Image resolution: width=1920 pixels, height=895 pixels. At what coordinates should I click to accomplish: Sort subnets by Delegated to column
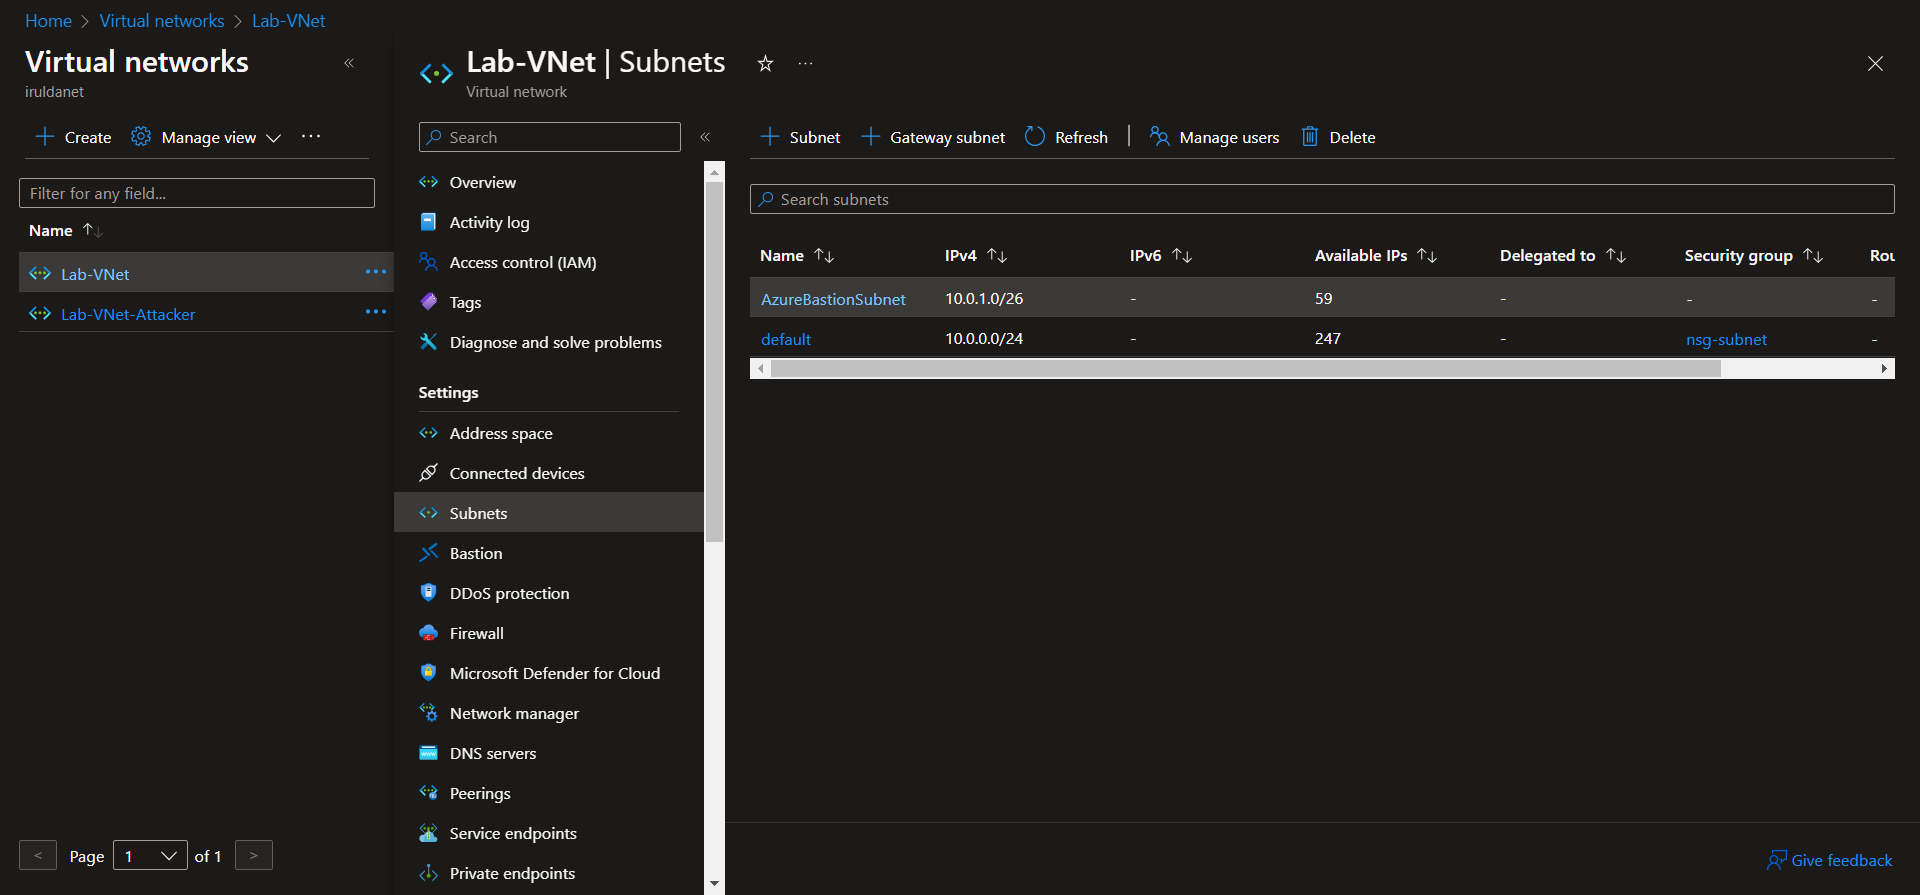[x=1563, y=256]
